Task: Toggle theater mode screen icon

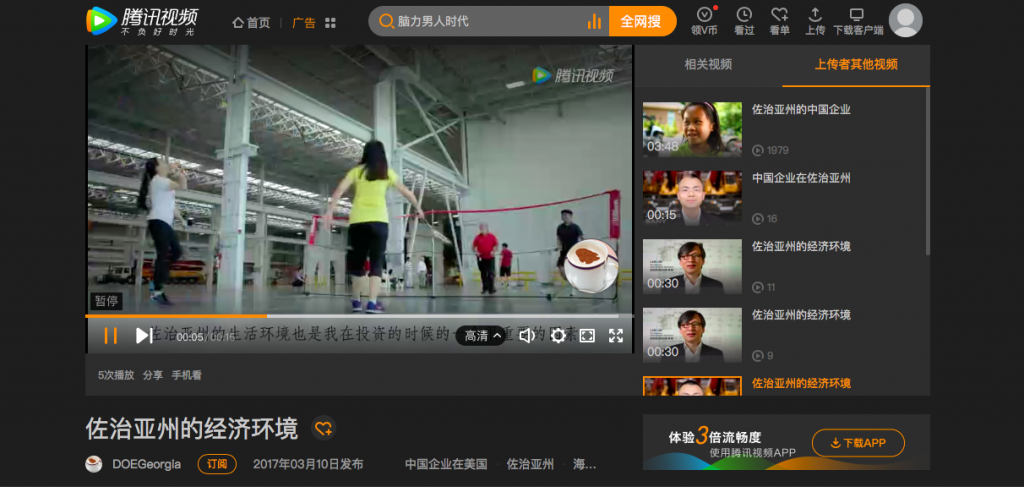Action: pyautogui.click(x=587, y=336)
